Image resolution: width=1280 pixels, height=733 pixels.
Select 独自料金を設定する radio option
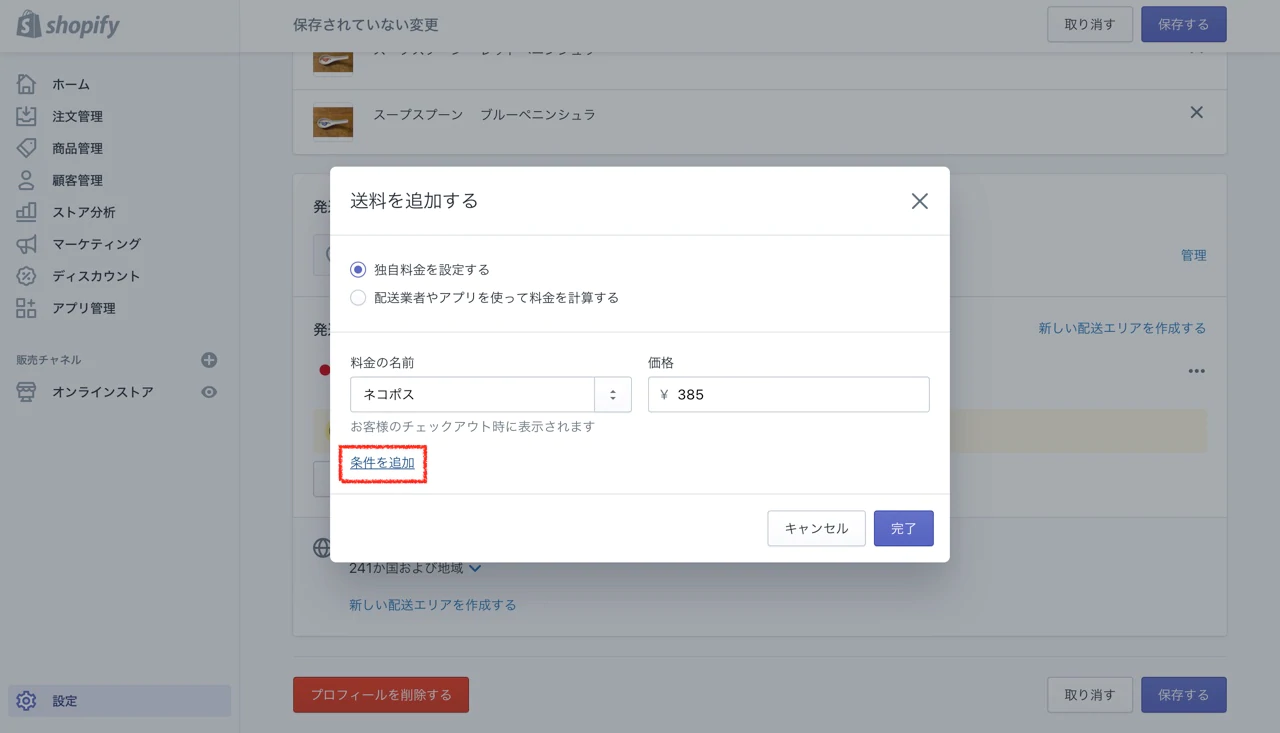click(x=358, y=270)
